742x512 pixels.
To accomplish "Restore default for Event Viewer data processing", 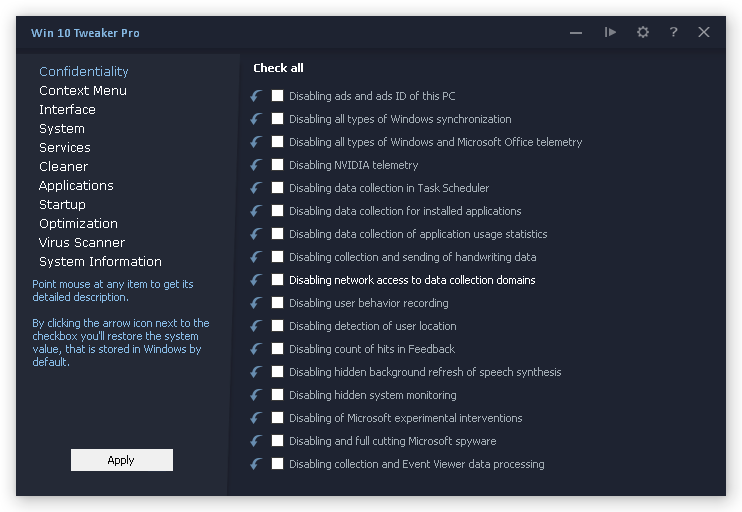I will pos(257,464).
